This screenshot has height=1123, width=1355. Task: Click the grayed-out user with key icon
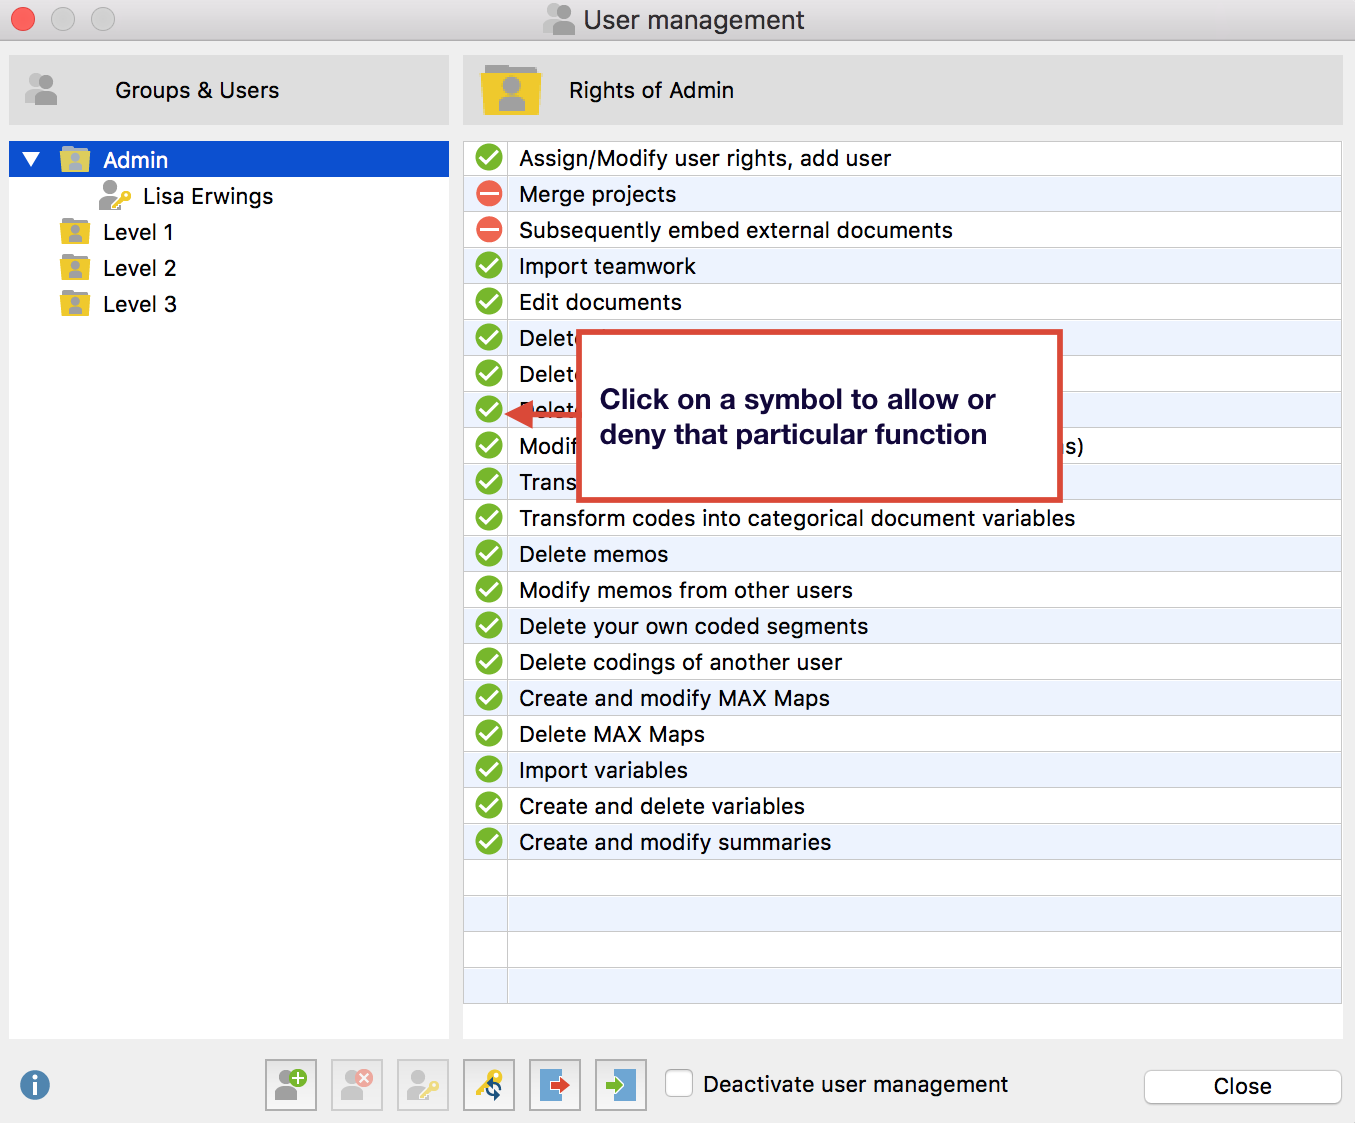tap(423, 1085)
